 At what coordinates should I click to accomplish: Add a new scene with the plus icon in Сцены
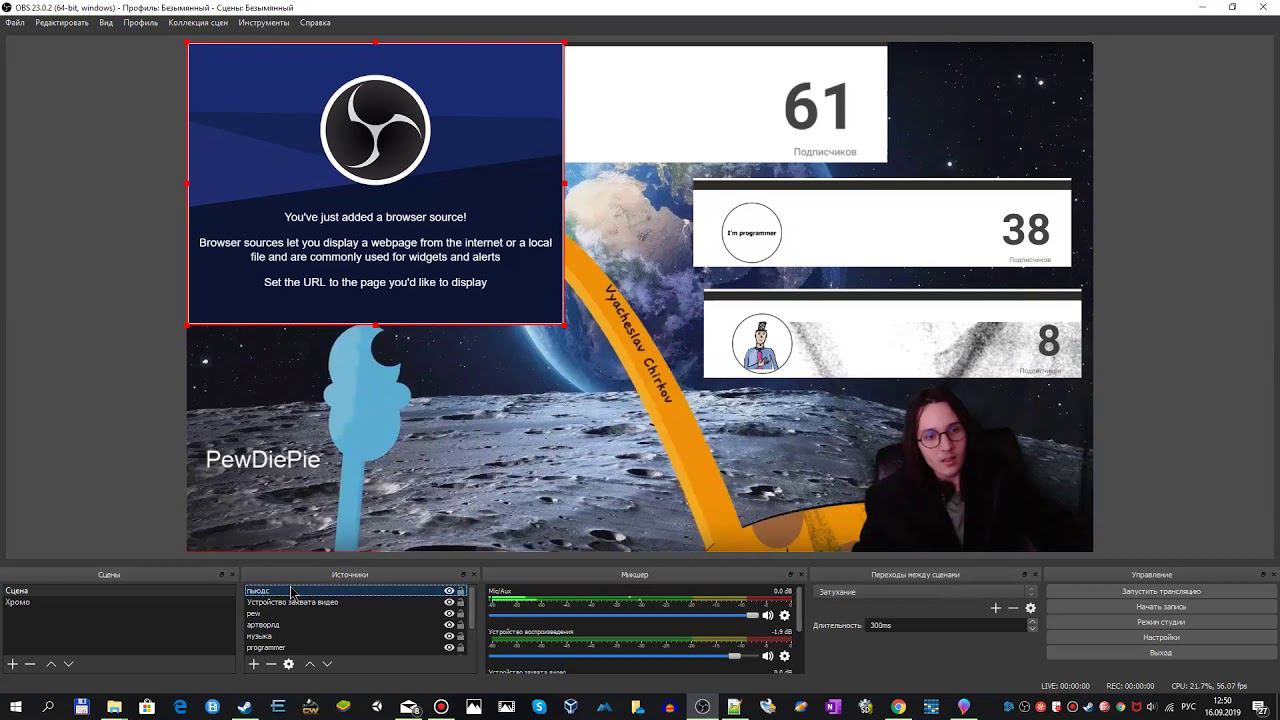[x=13, y=664]
